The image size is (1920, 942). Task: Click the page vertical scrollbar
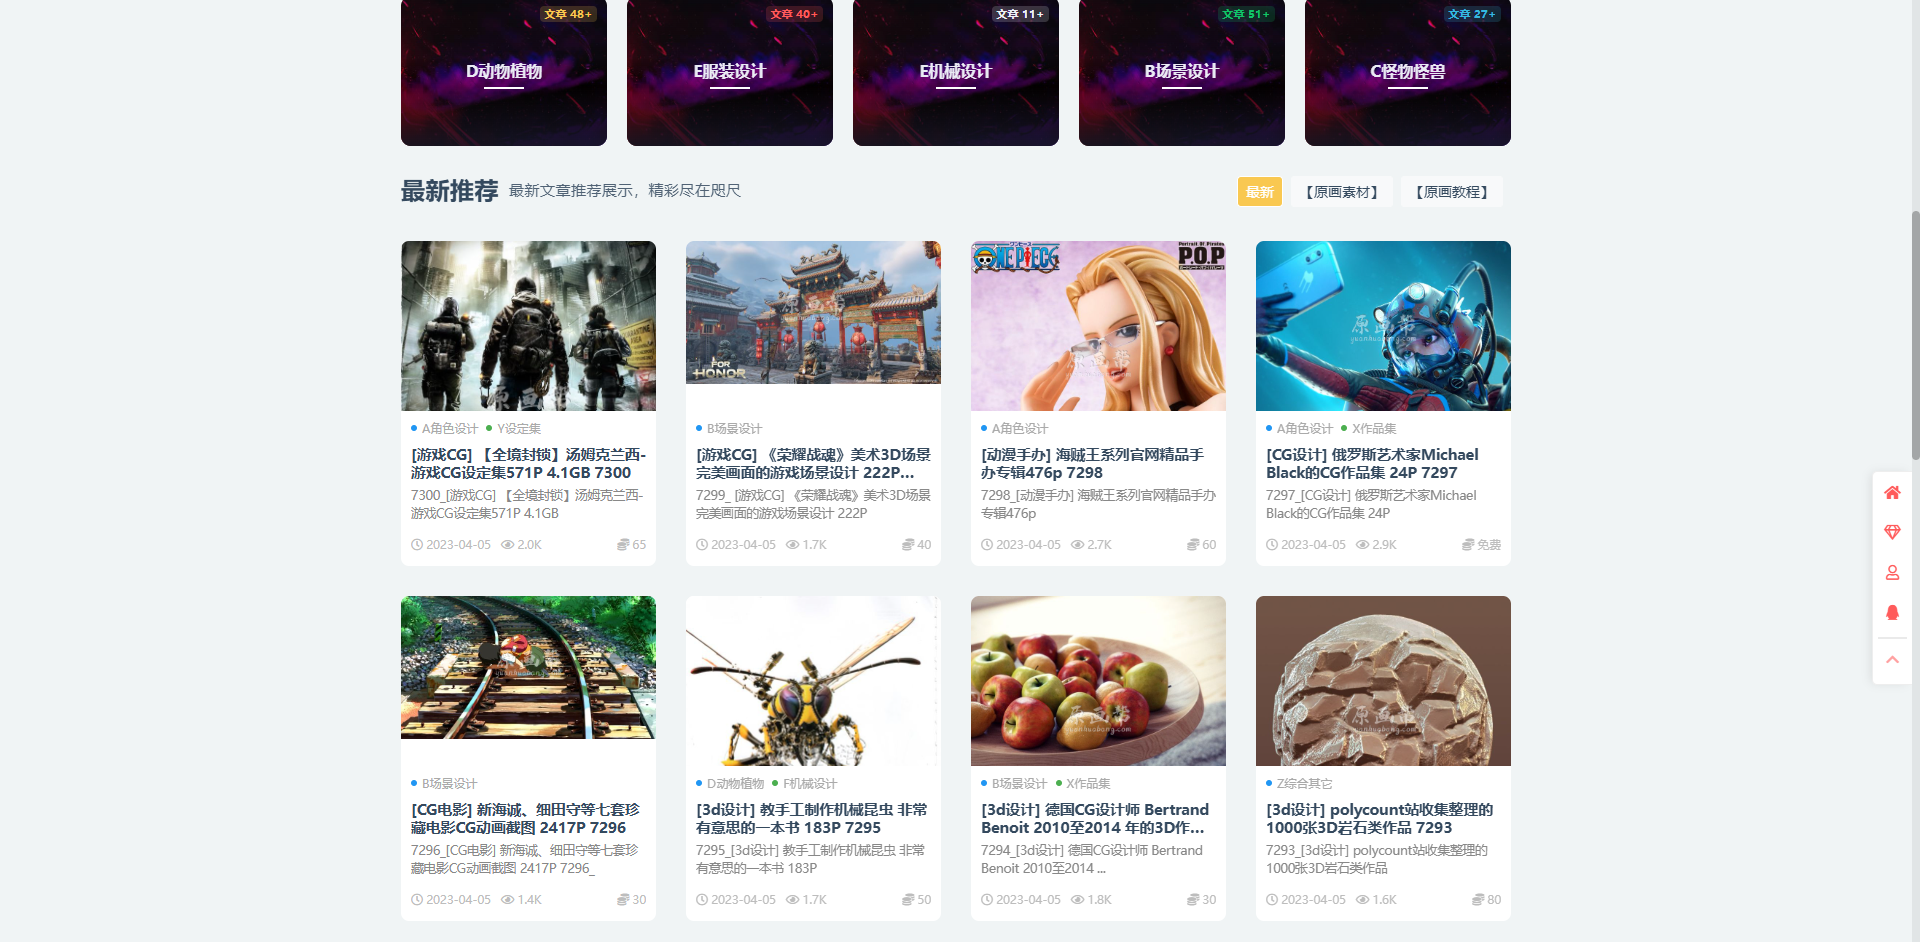(1914, 330)
